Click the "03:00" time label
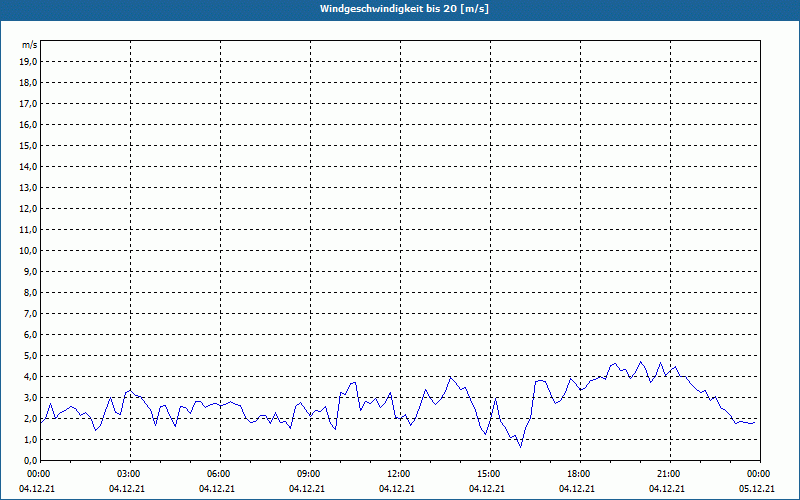Viewport: 800px width, 500px height. (x=130, y=474)
